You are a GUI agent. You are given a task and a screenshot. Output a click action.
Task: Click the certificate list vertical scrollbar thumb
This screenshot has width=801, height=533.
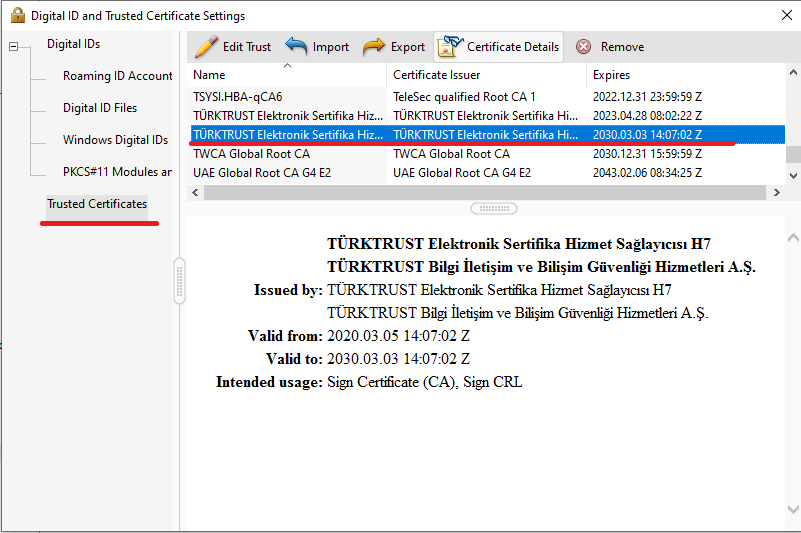tap(793, 154)
